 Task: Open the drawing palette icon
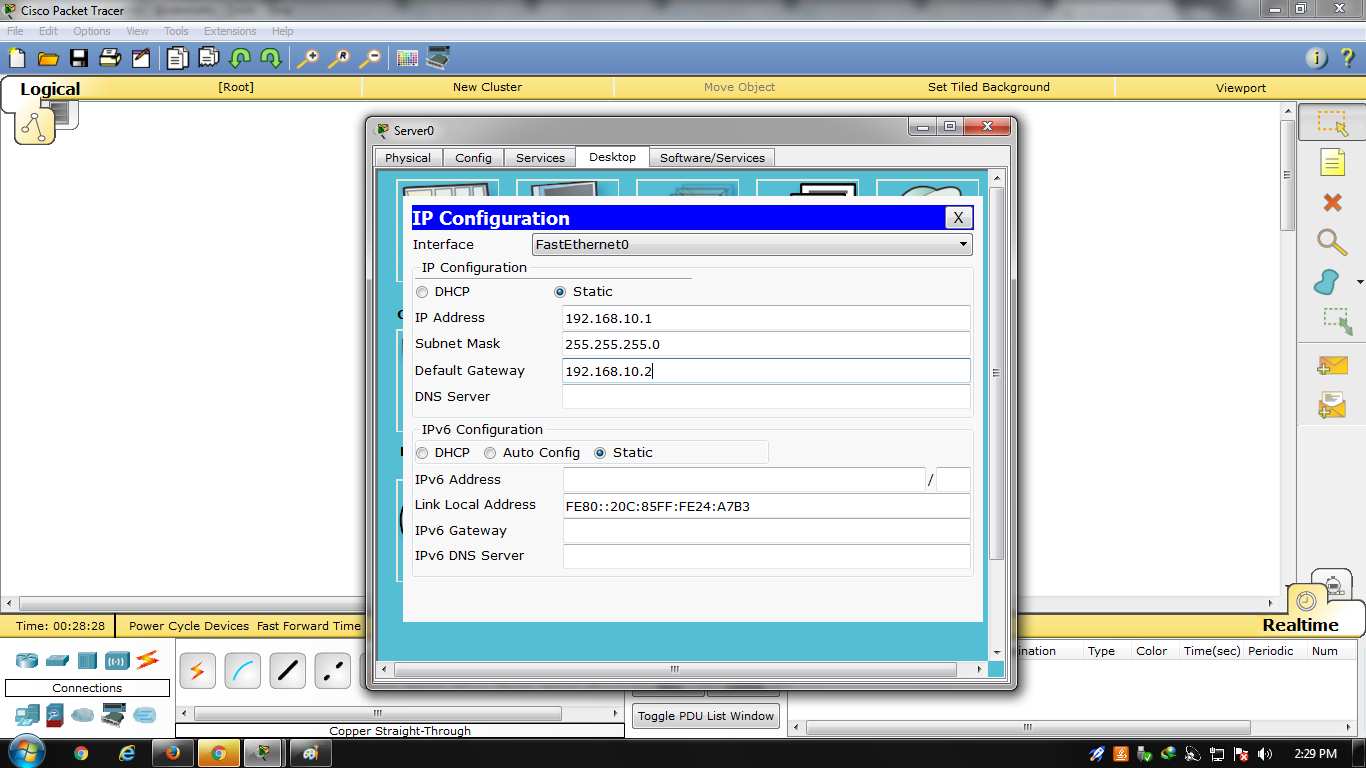tap(407, 58)
